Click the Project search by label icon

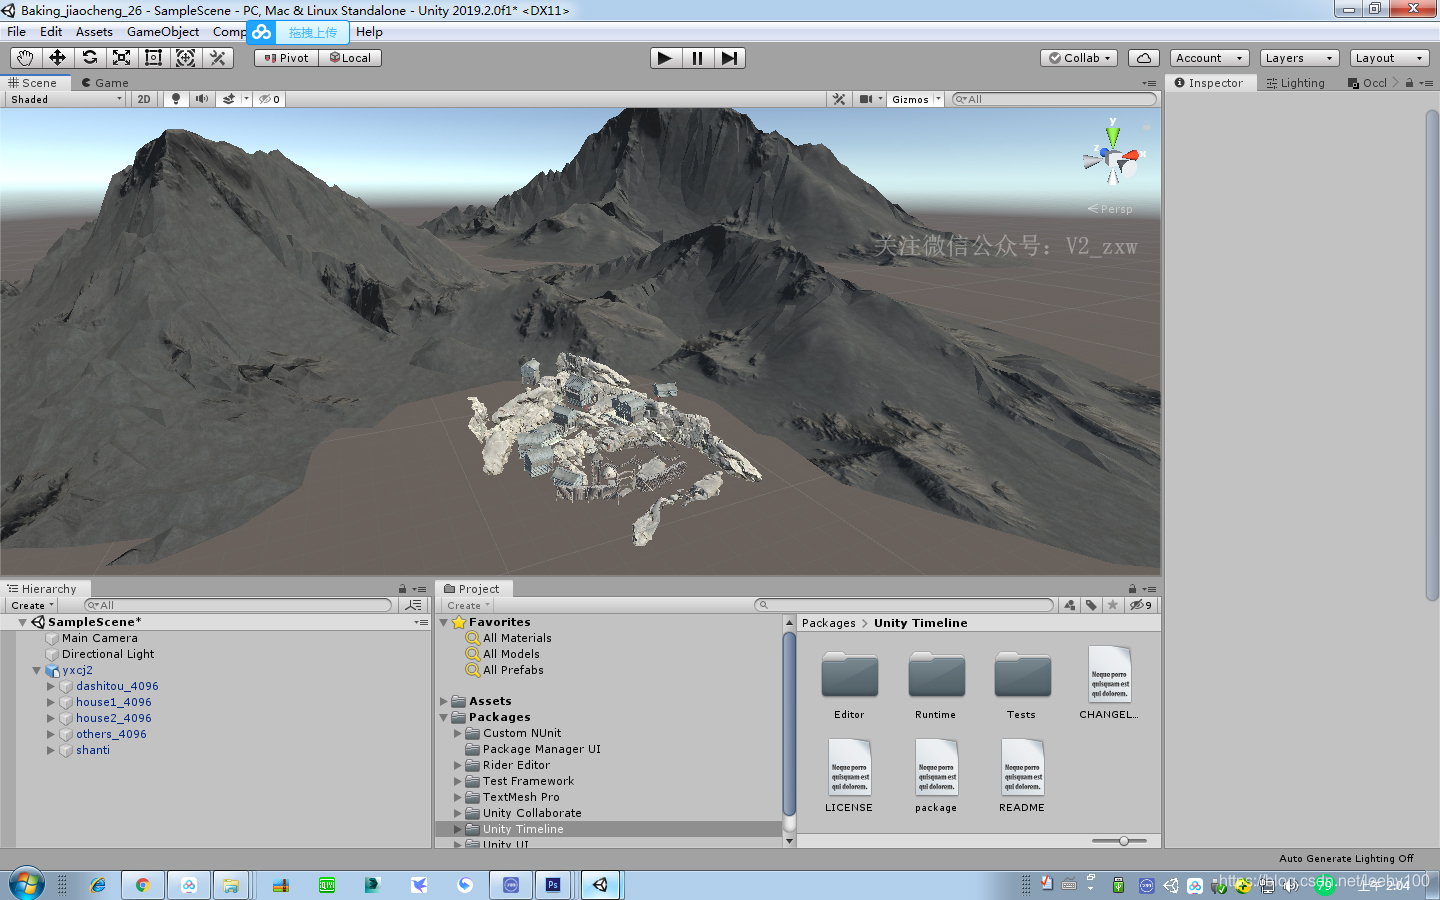point(1091,605)
